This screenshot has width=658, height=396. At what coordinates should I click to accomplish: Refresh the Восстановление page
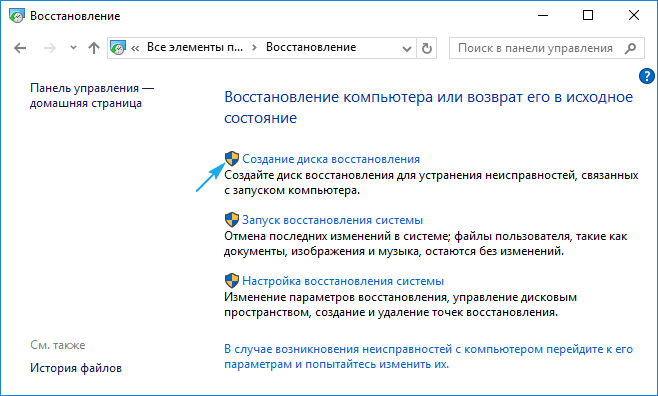click(427, 48)
